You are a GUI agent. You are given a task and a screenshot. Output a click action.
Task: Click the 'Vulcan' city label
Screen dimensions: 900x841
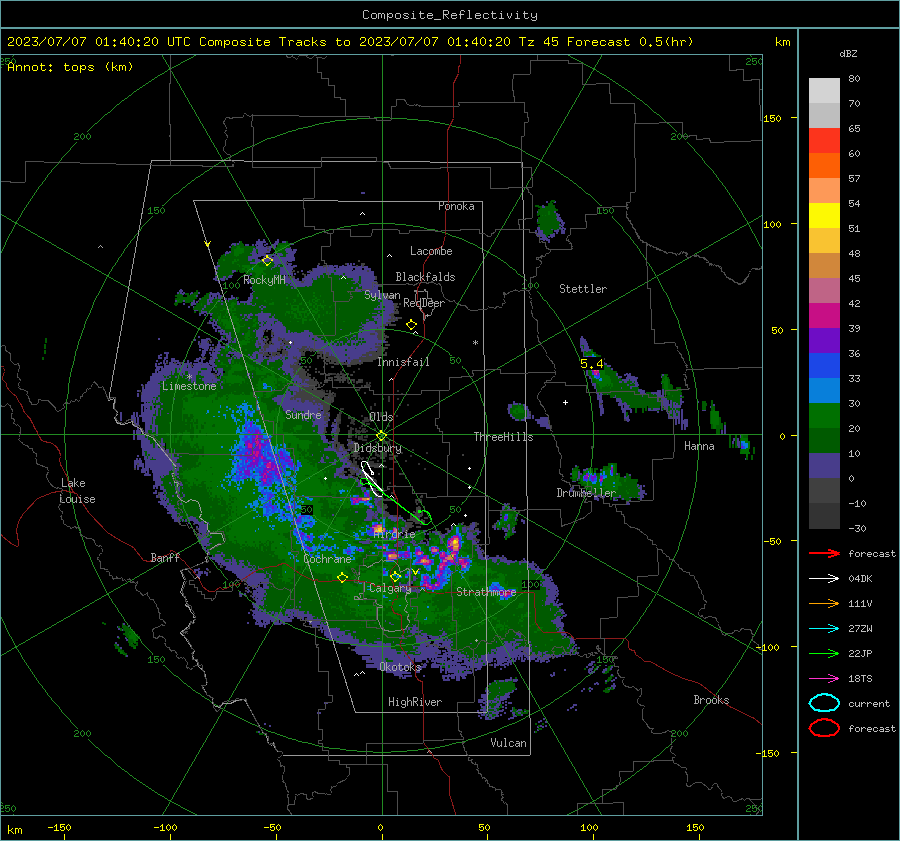tap(509, 743)
